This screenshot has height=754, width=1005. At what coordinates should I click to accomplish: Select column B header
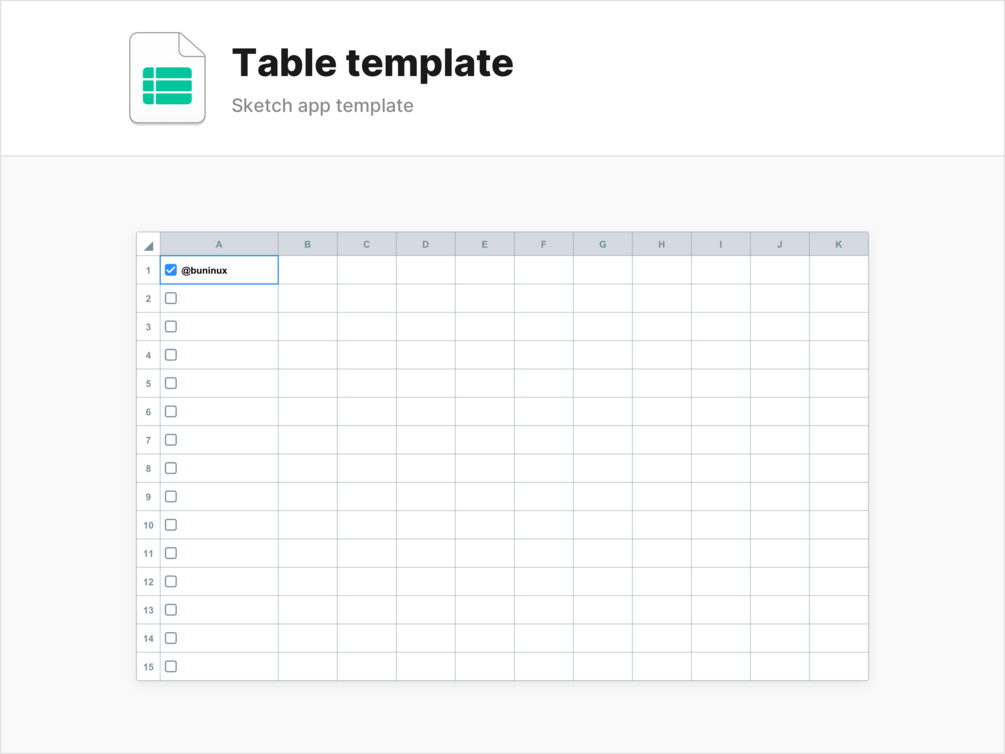tap(307, 244)
